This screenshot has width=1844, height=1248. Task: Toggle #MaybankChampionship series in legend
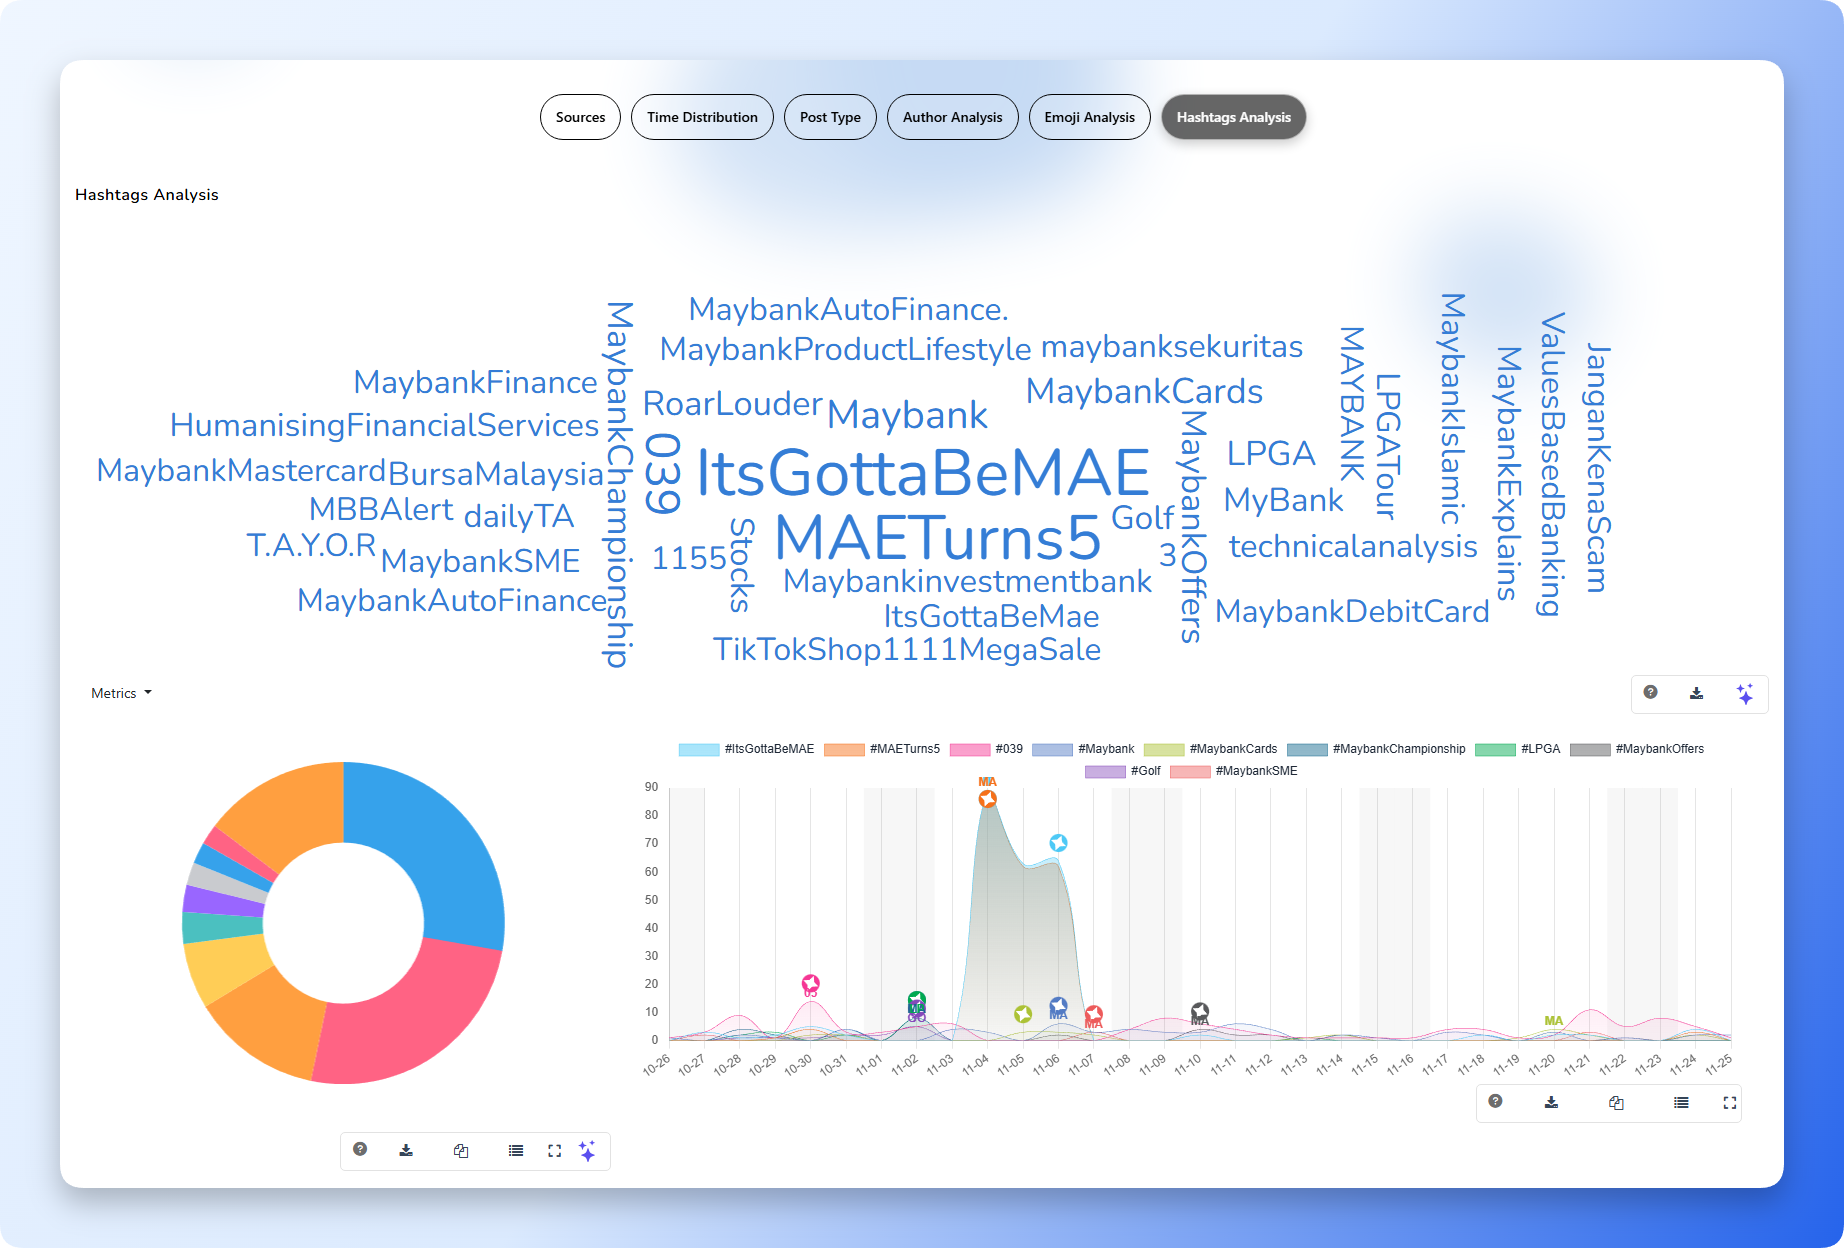click(x=1376, y=749)
